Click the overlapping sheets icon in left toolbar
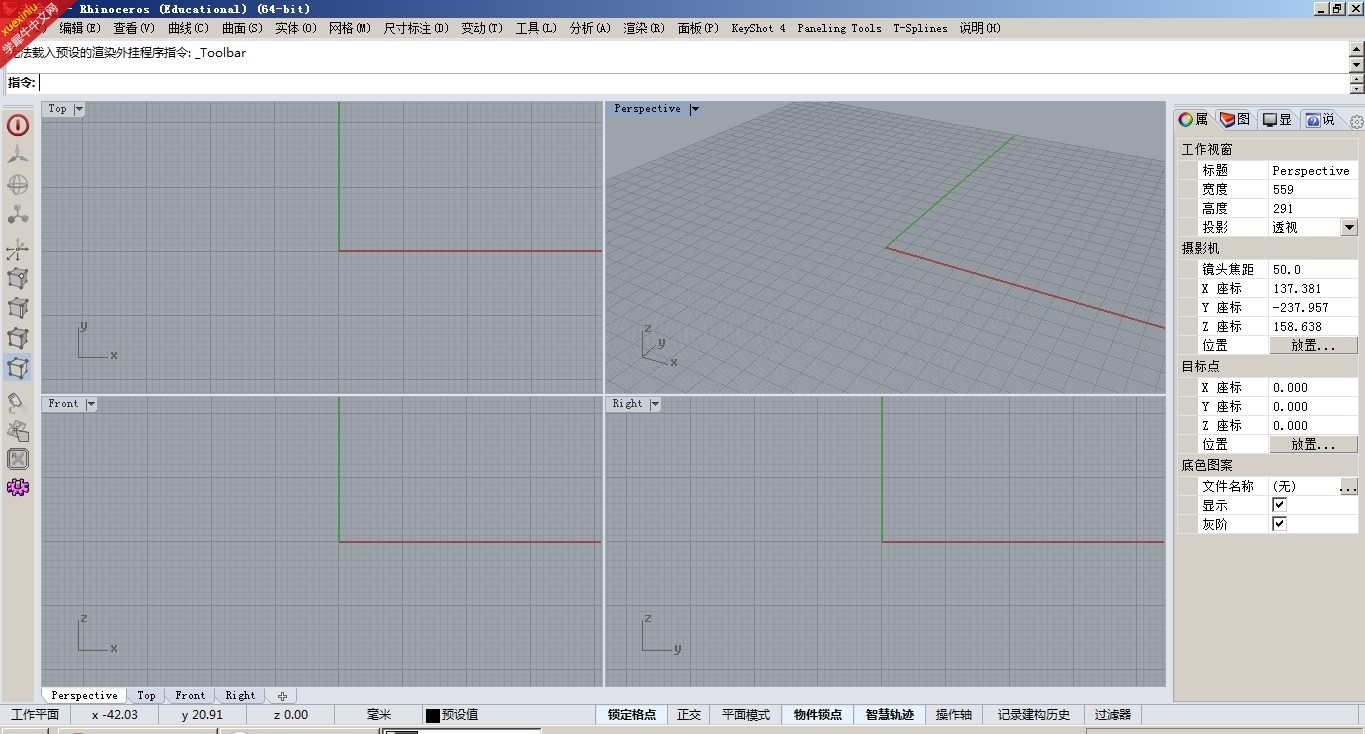Screen dimensions: 1365x734 tap(18, 431)
